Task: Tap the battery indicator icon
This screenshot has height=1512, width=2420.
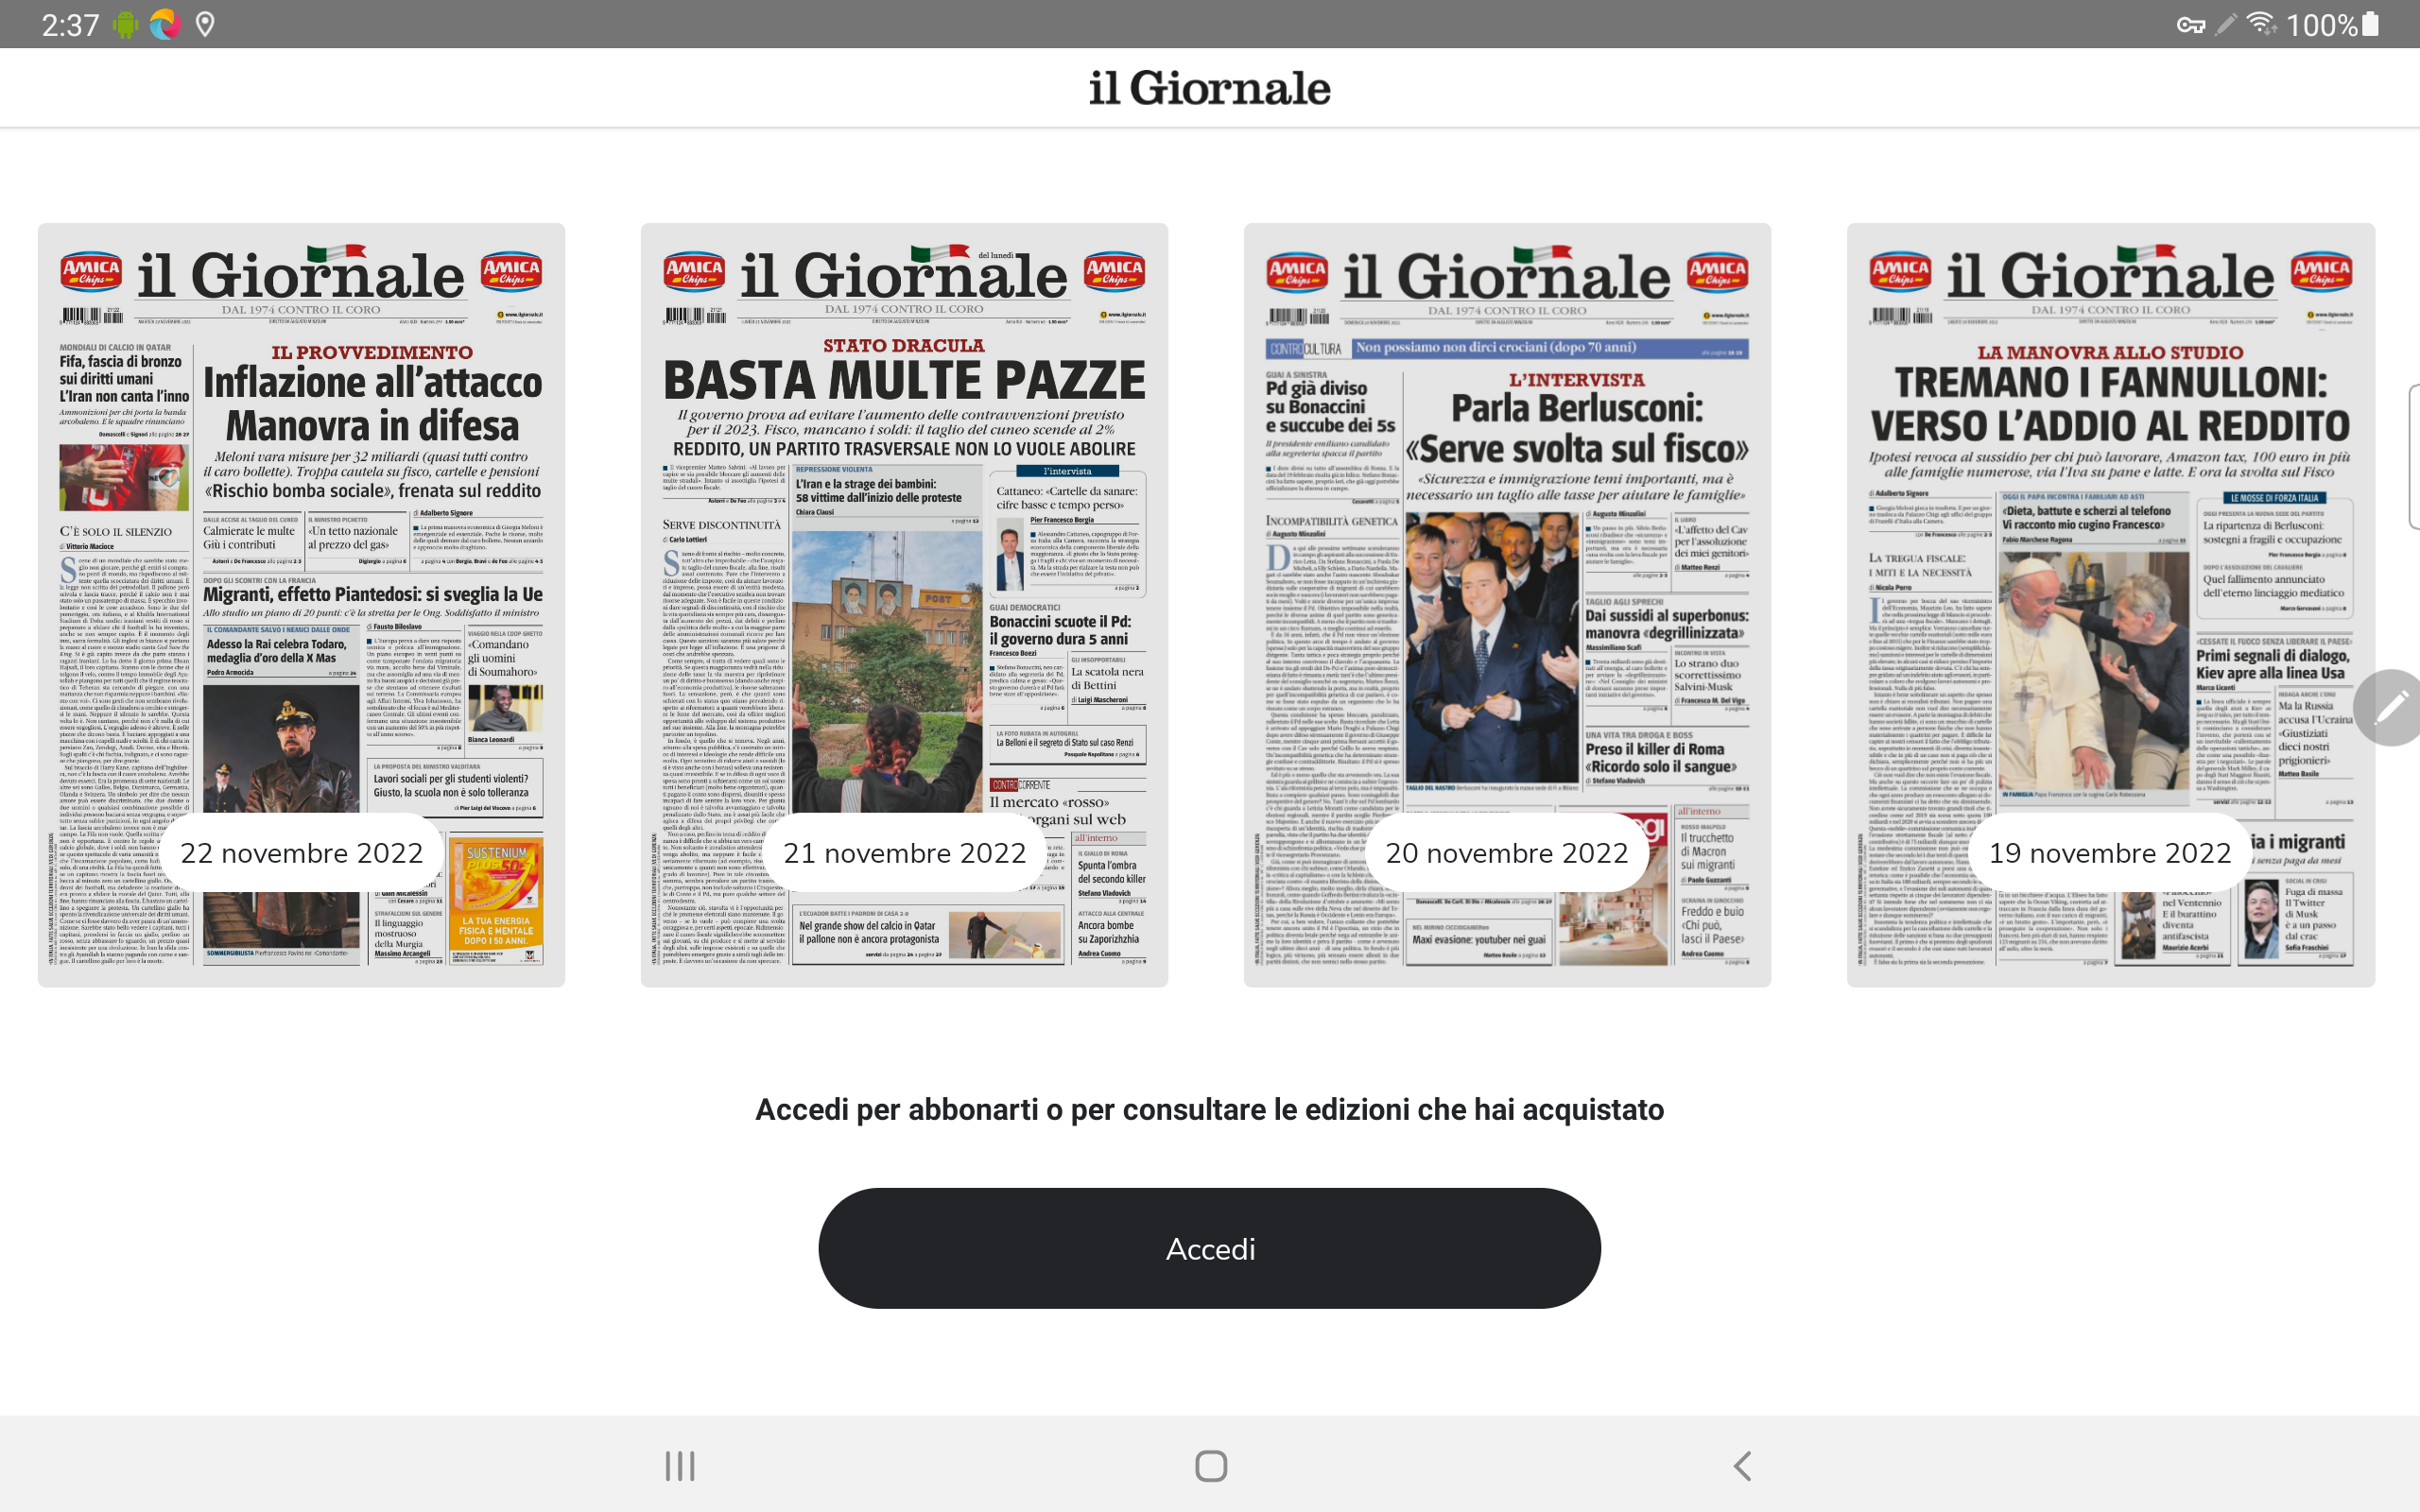Action: pyautogui.click(x=2370, y=24)
